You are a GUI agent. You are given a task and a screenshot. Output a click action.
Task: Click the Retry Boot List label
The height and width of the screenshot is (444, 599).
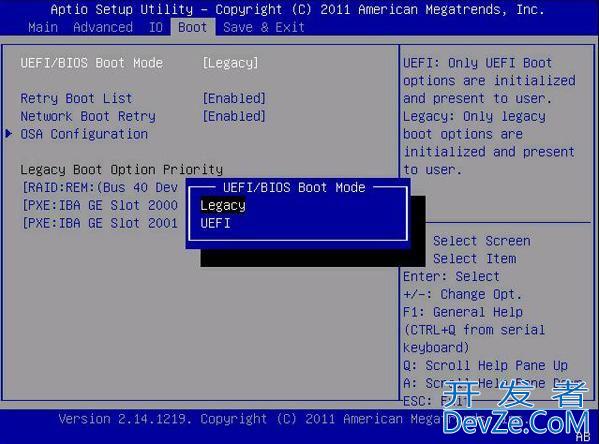pos(76,99)
